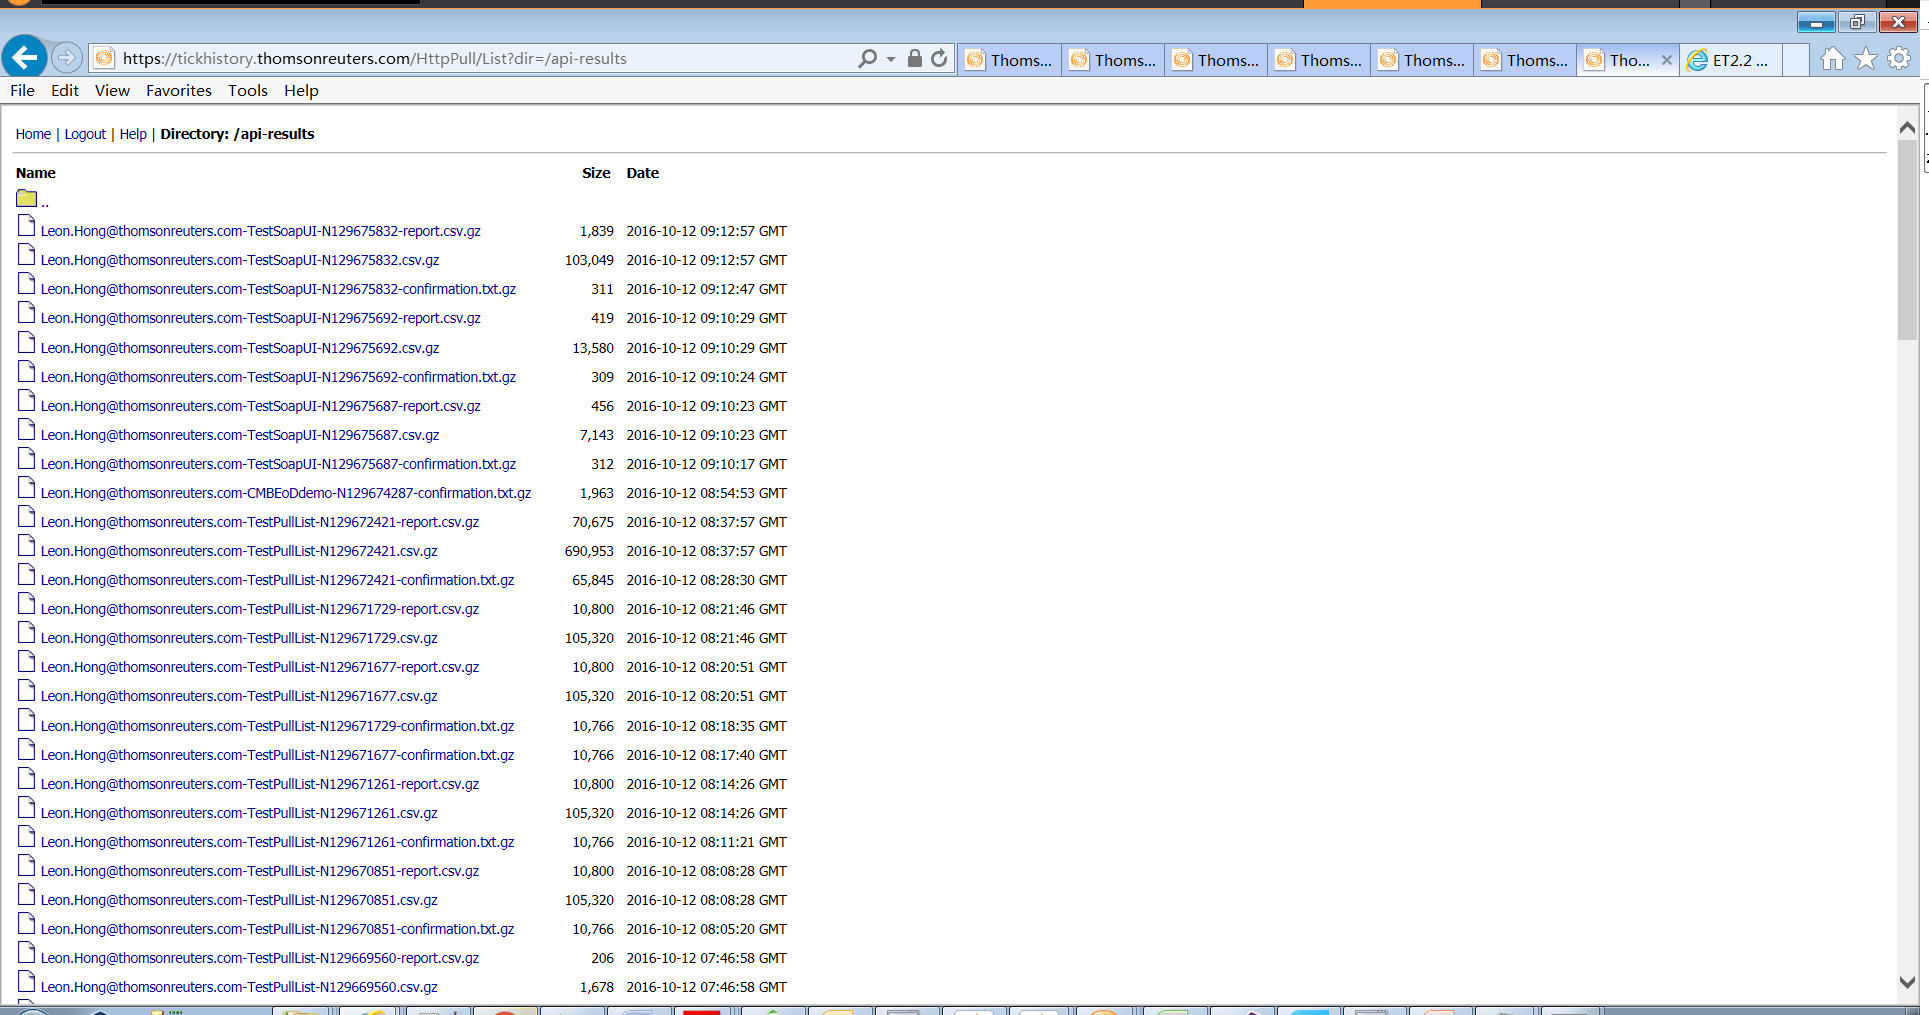The width and height of the screenshot is (1929, 1015).
Task: Click the Logout link
Action: click(85, 133)
